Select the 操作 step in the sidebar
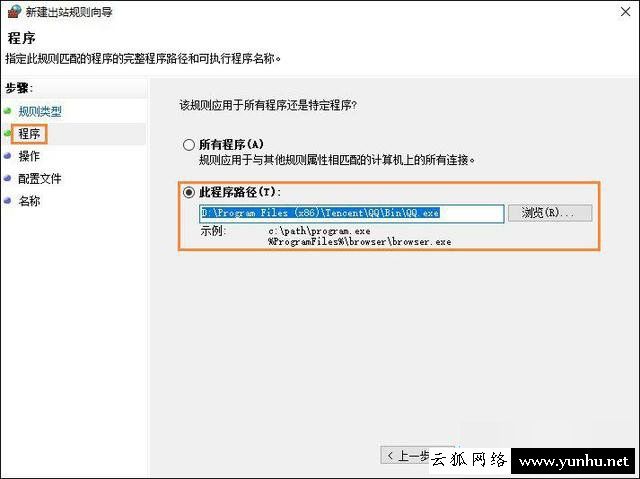640x479 pixels. pos(29,156)
